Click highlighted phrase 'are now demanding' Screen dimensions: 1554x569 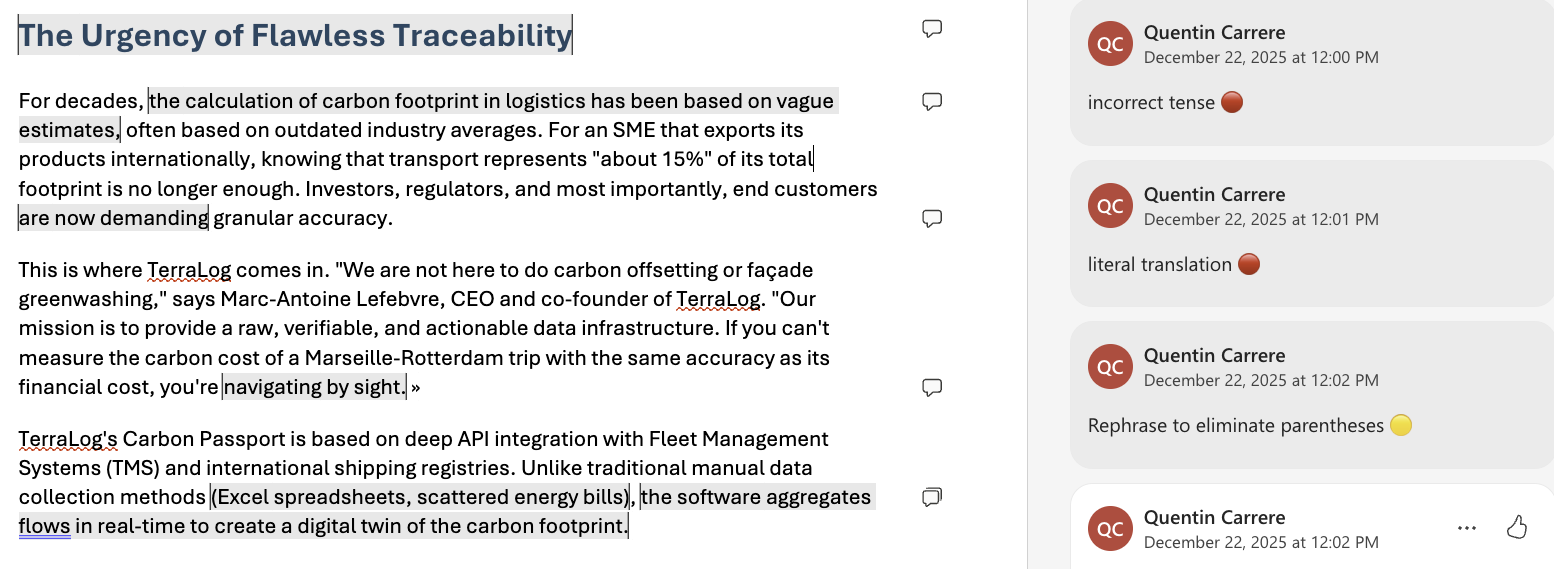pos(114,218)
